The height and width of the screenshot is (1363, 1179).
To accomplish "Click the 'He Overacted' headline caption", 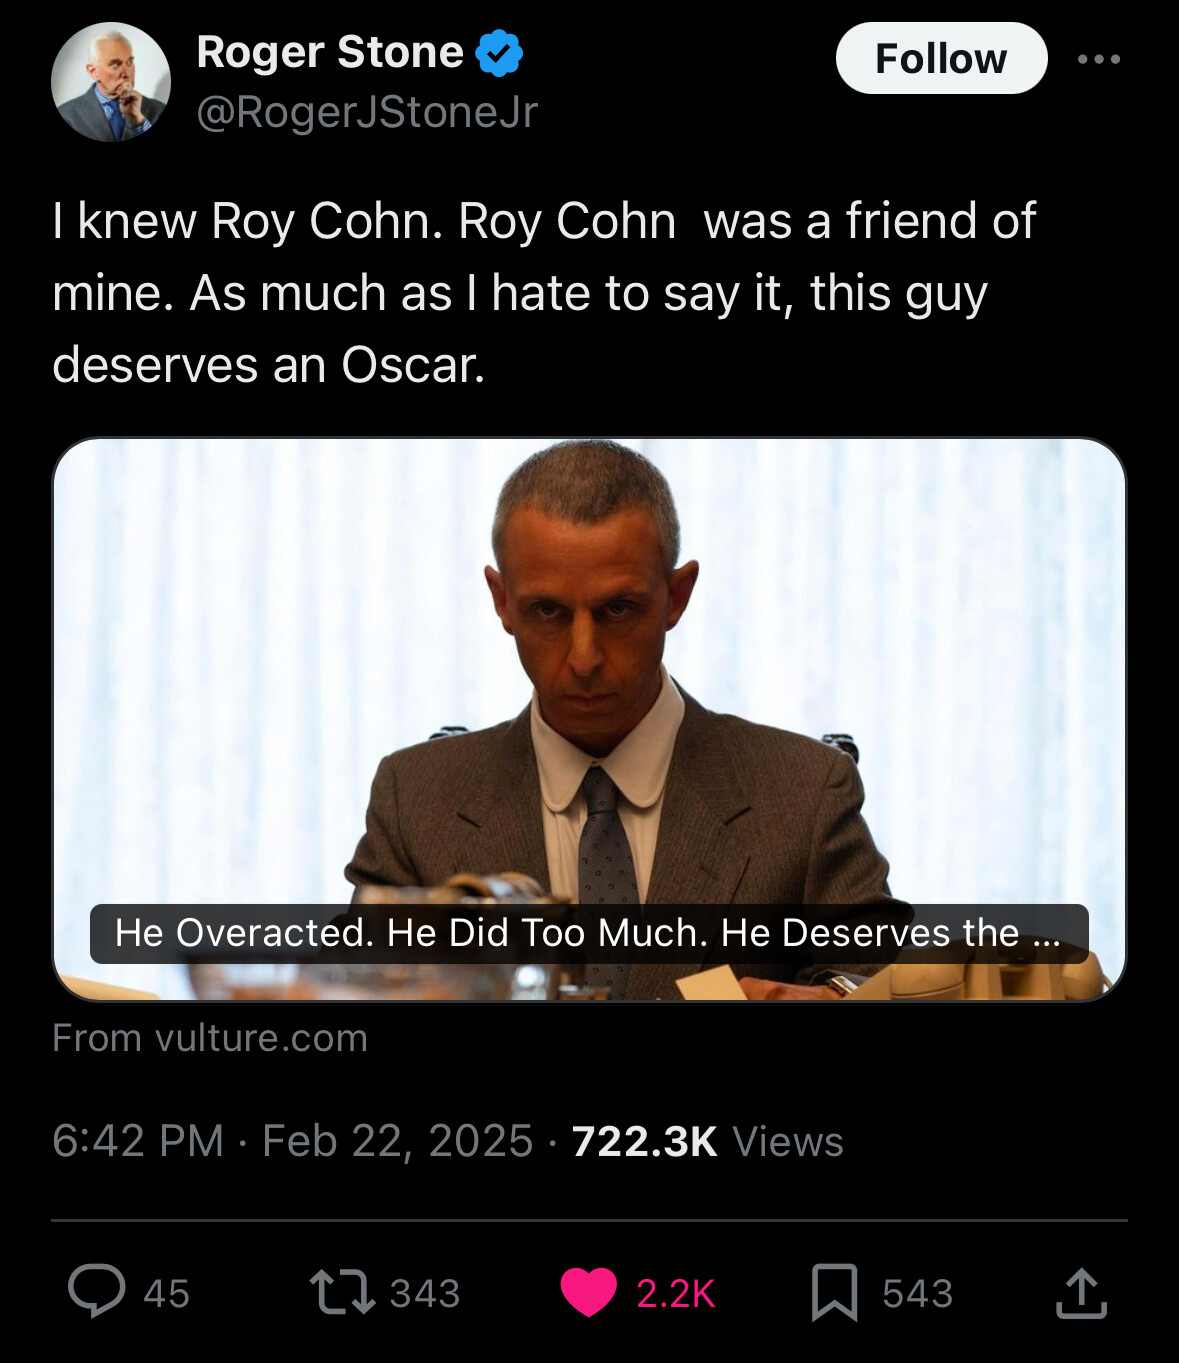I will tap(588, 933).
